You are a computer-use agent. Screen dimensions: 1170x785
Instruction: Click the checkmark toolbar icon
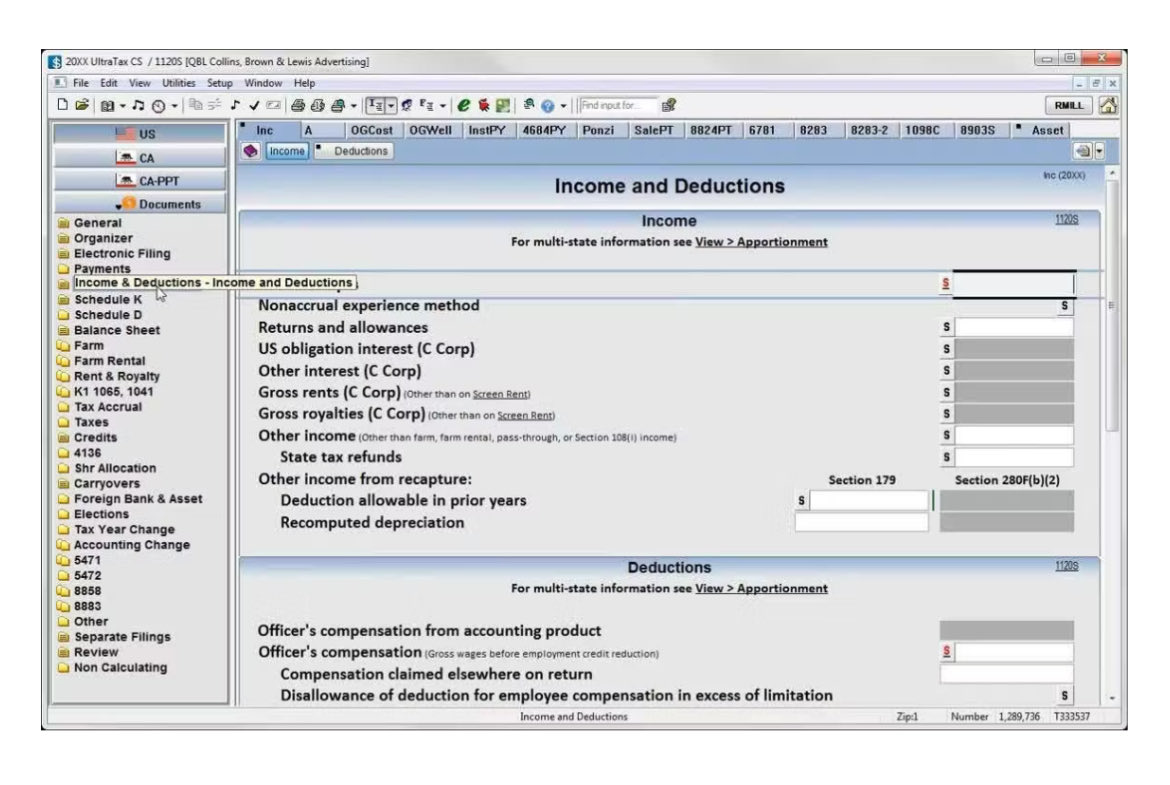[x=254, y=105]
